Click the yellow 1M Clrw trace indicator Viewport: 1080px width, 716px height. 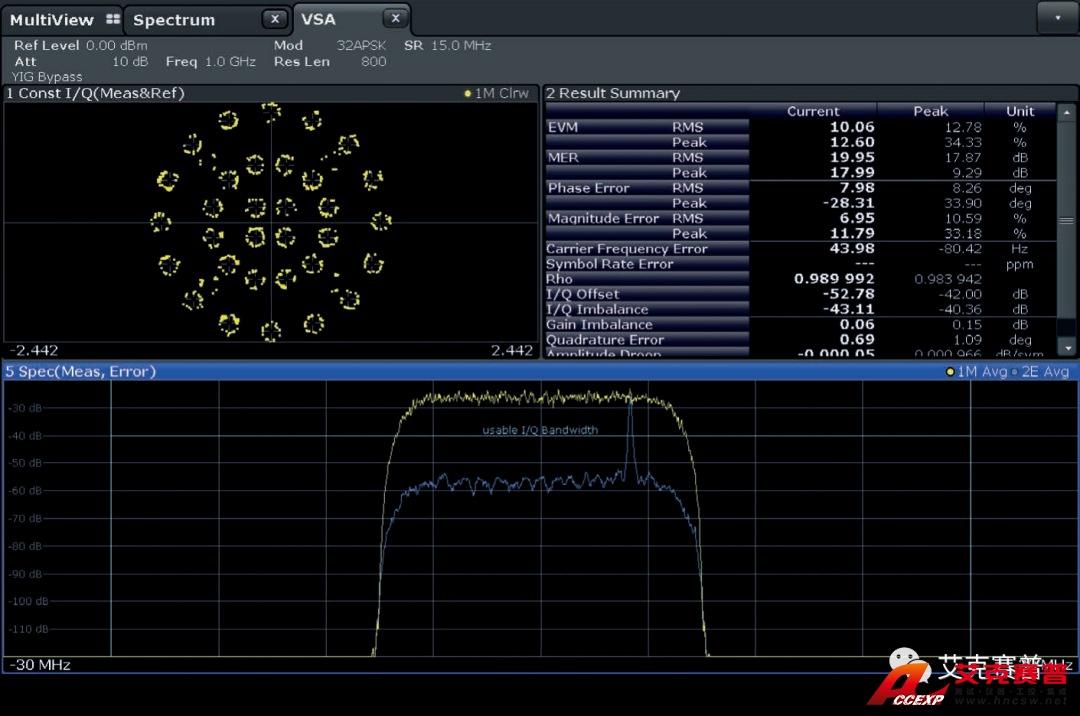tap(497, 94)
